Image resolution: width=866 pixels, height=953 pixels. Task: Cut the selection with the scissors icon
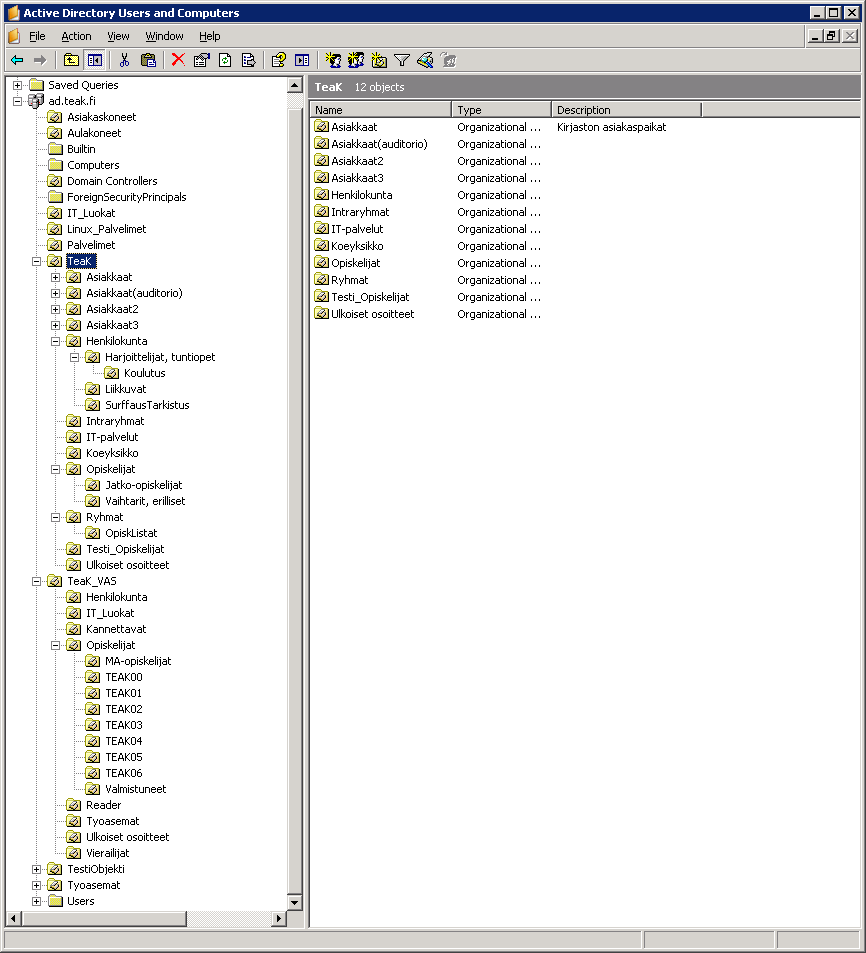[x=125, y=60]
